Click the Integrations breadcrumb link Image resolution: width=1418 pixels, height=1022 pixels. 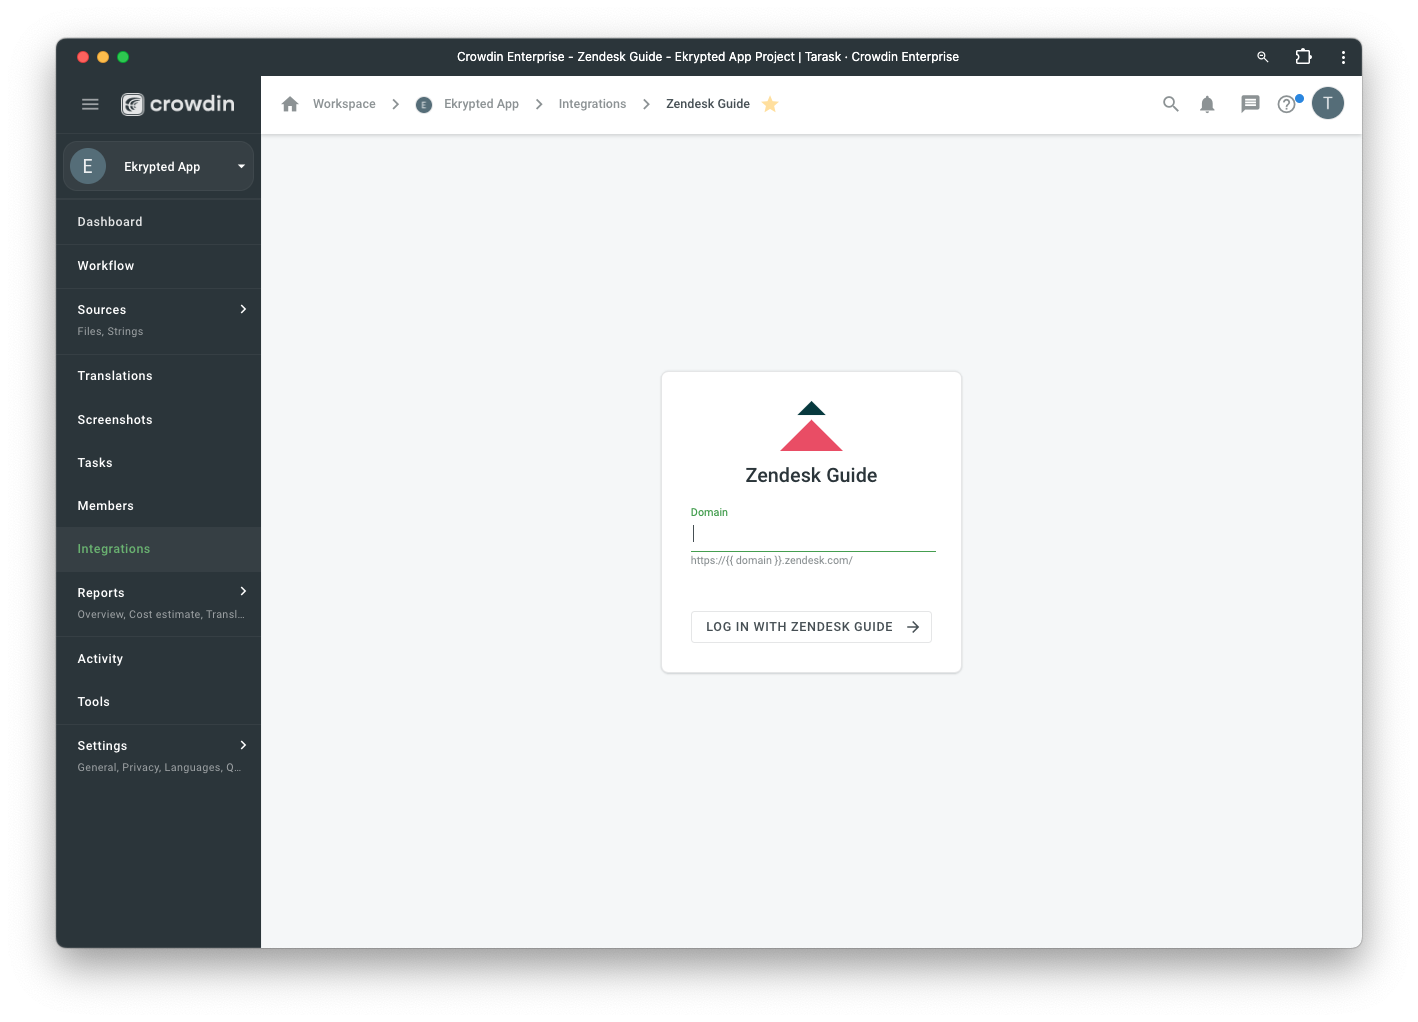(592, 104)
